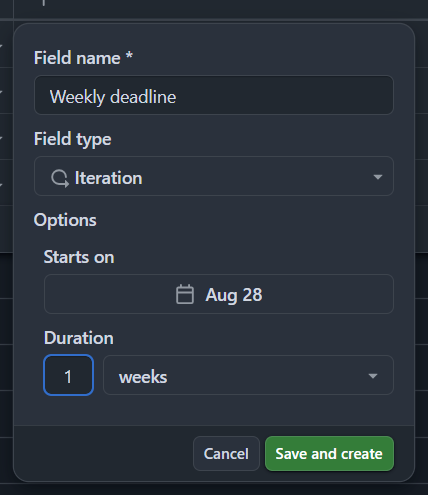Click the Field name label
This screenshot has width=428, height=495.
point(77,58)
